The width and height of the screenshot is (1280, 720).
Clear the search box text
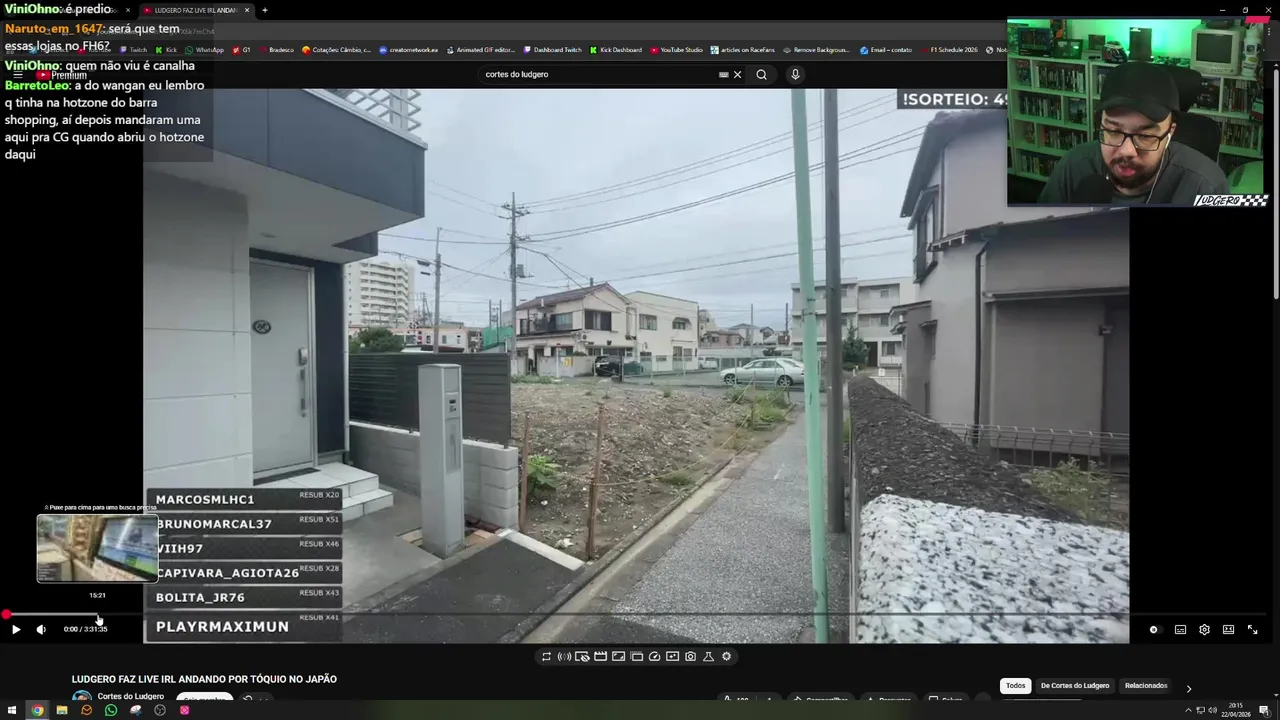point(738,74)
